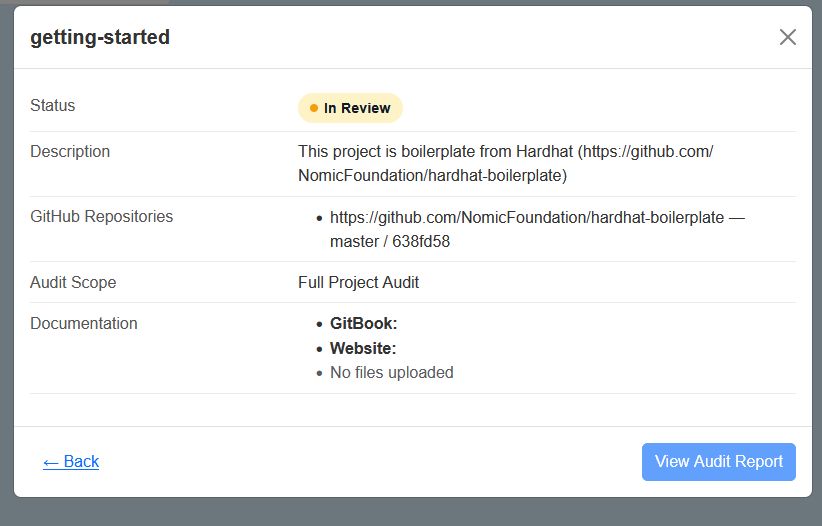The image size is (822, 526).
Task: Click the Documentation label
Action: pyautogui.click(x=84, y=324)
